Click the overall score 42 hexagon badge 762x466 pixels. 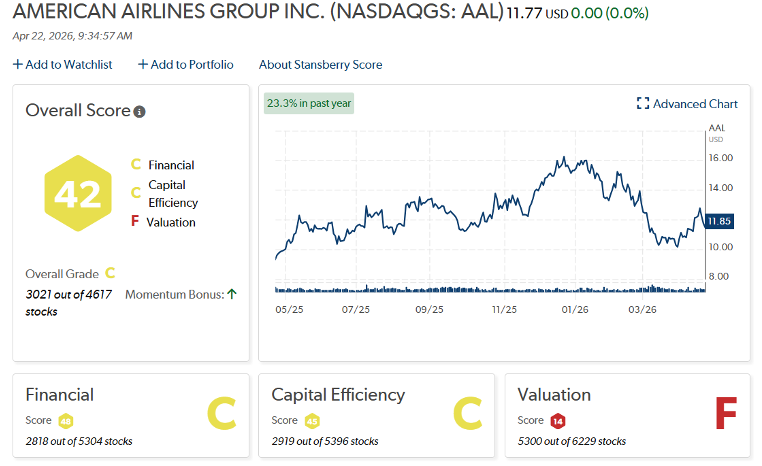[76, 194]
